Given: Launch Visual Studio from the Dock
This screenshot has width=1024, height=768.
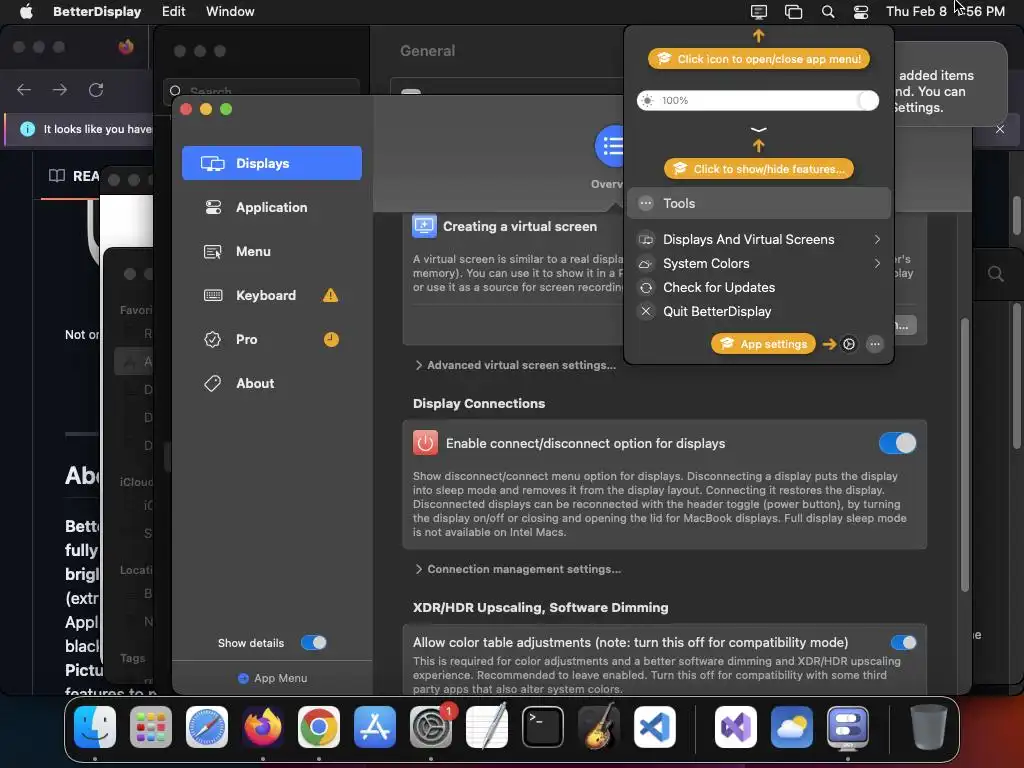Looking at the screenshot, I should pos(736,727).
